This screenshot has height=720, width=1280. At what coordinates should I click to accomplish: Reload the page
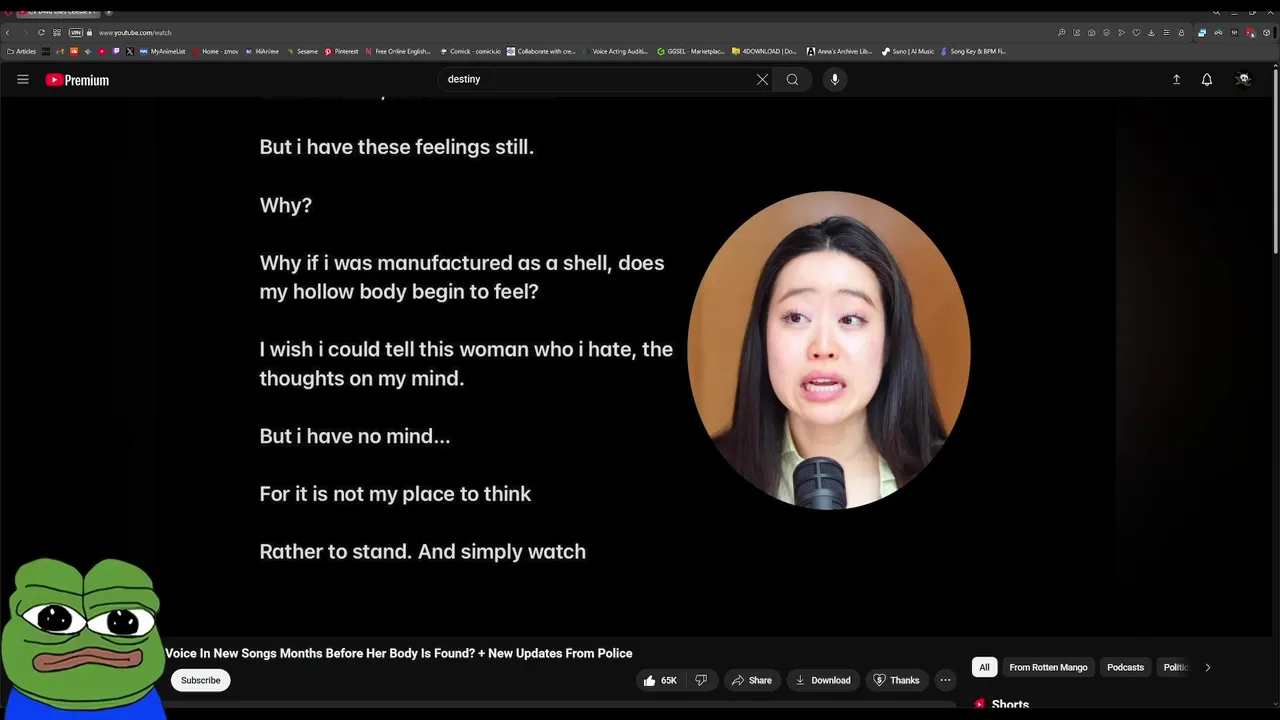pos(41,33)
